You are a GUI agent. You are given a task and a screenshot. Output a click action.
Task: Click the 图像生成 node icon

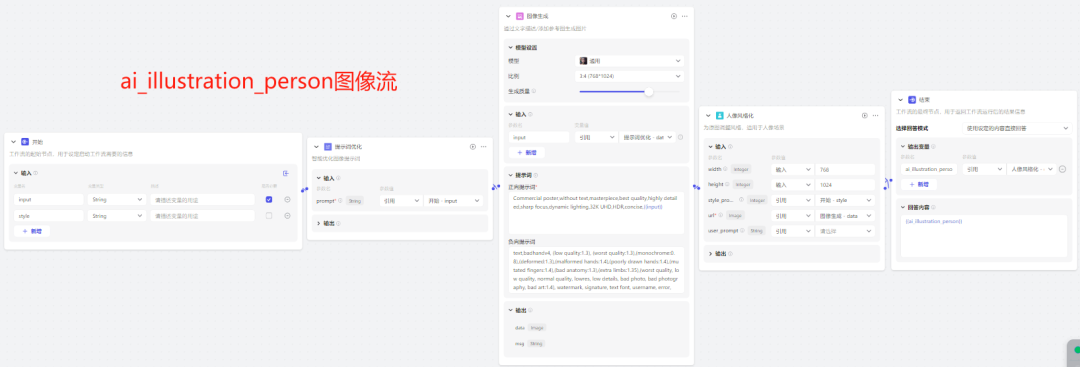(519, 16)
